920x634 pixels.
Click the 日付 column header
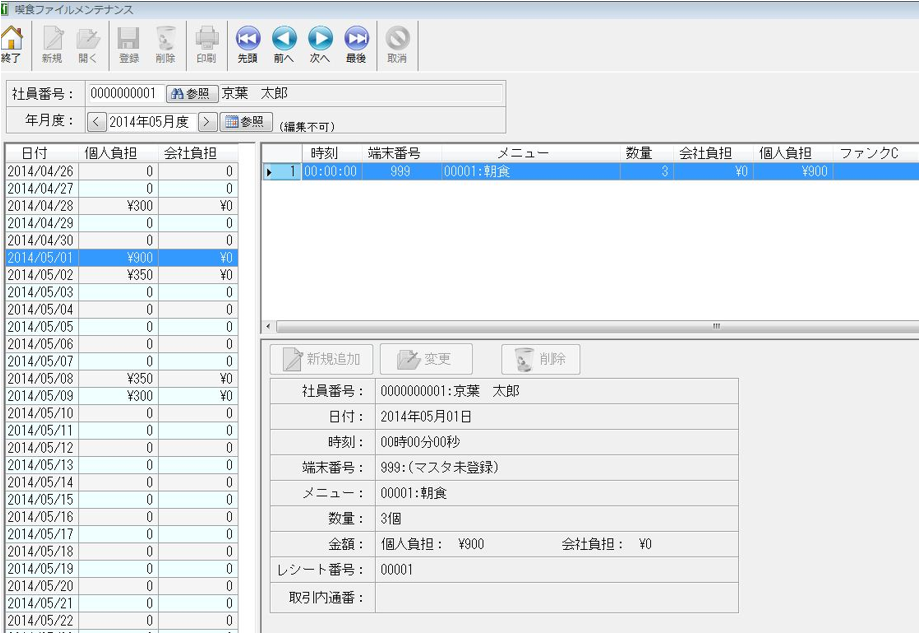point(42,153)
